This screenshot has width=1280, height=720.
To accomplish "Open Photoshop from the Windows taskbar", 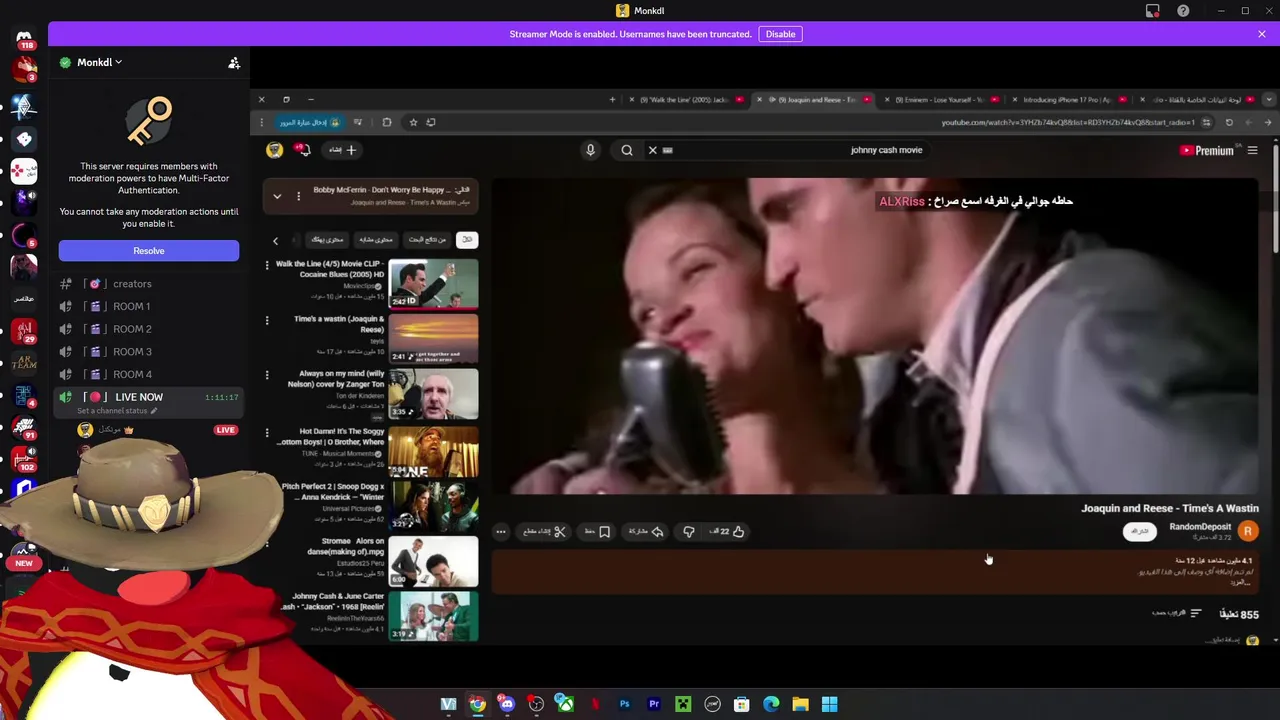I will point(624,704).
